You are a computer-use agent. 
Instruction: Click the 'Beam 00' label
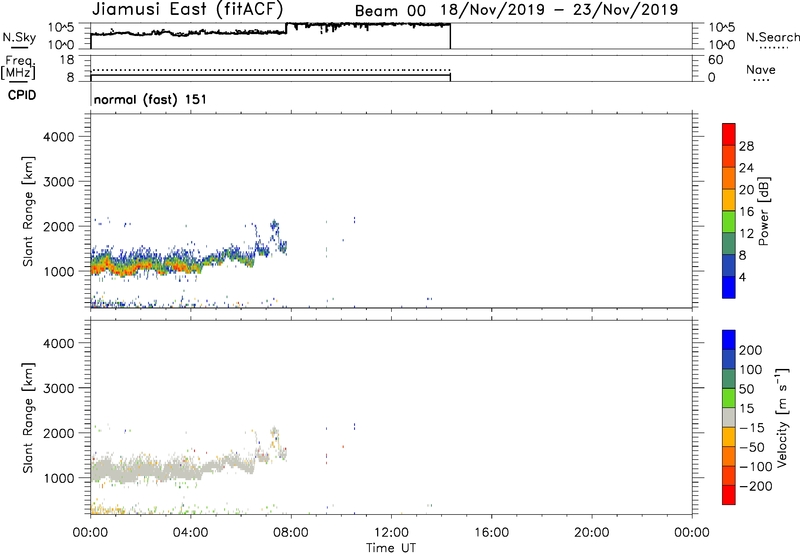click(x=390, y=11)
